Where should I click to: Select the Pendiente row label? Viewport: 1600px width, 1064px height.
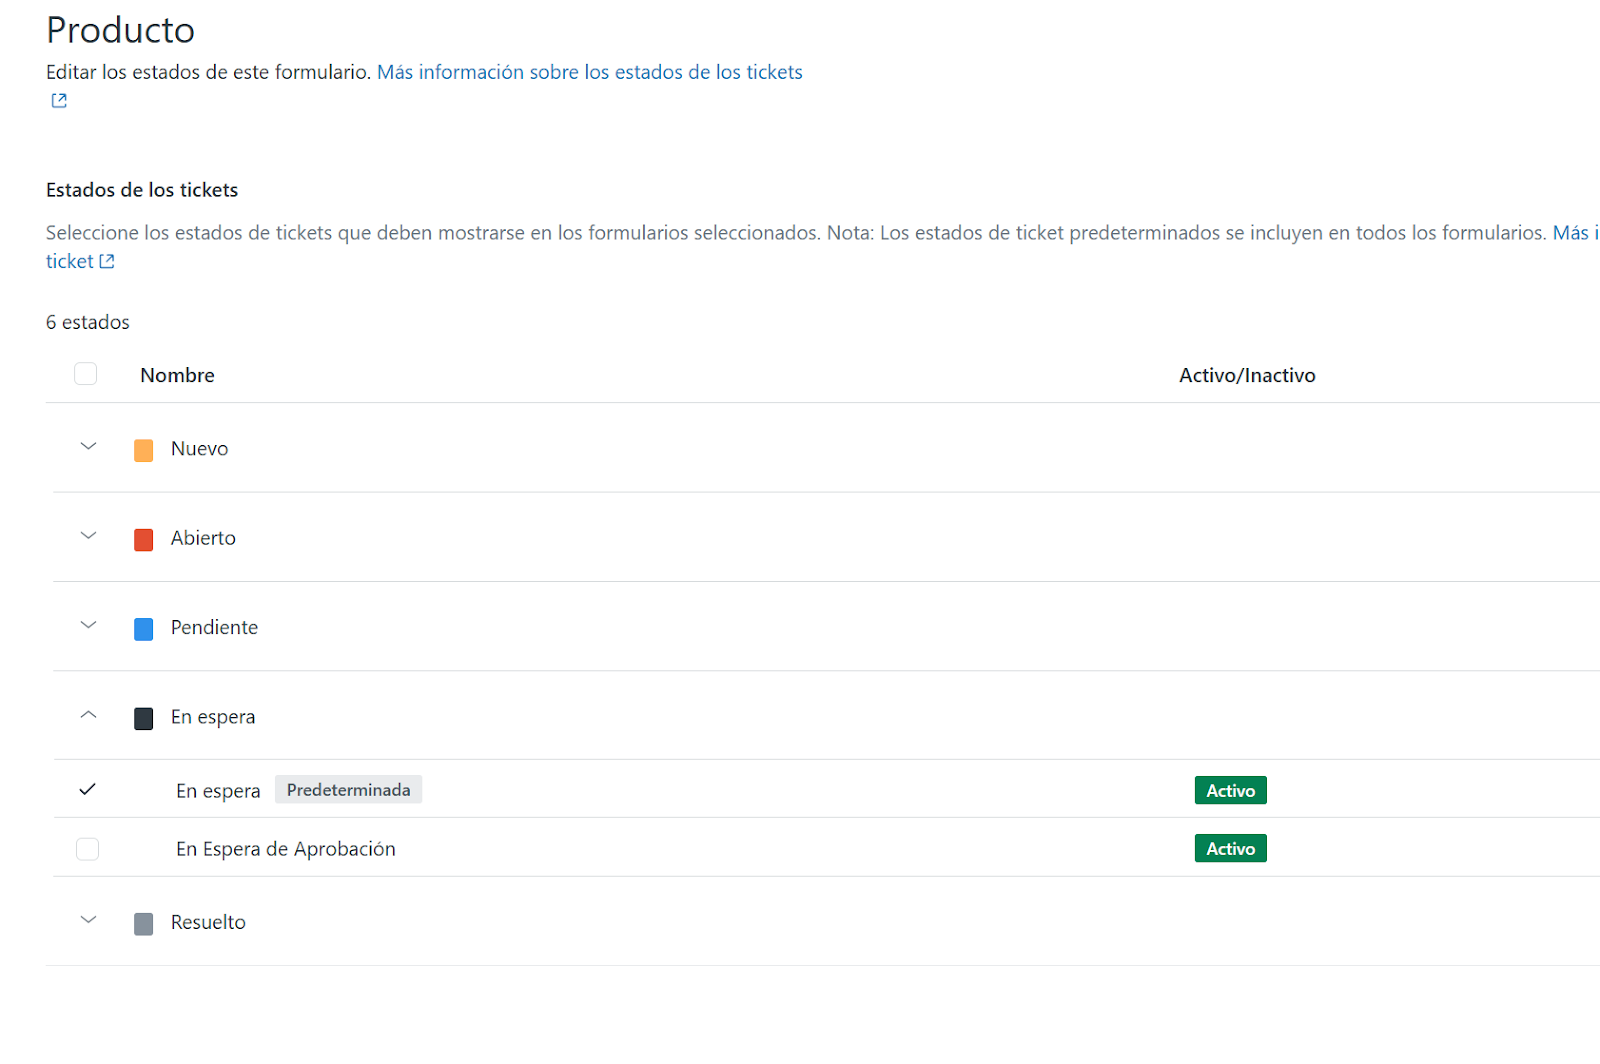[214, 627]
